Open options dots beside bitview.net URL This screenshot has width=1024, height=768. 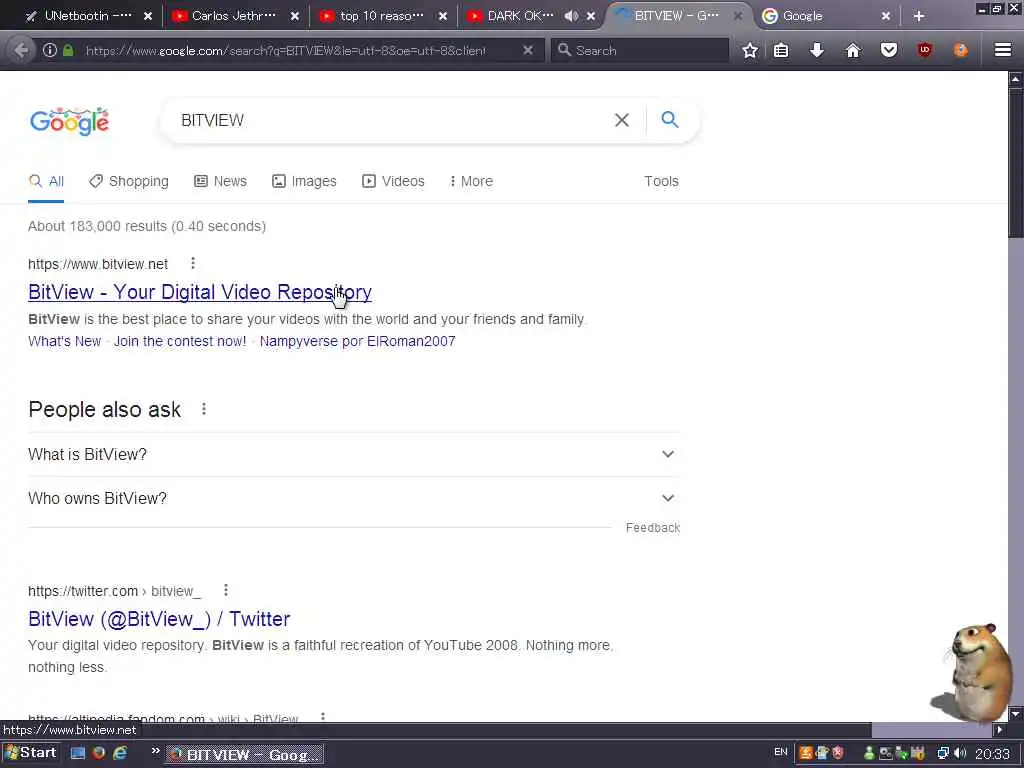coord(193,263)
